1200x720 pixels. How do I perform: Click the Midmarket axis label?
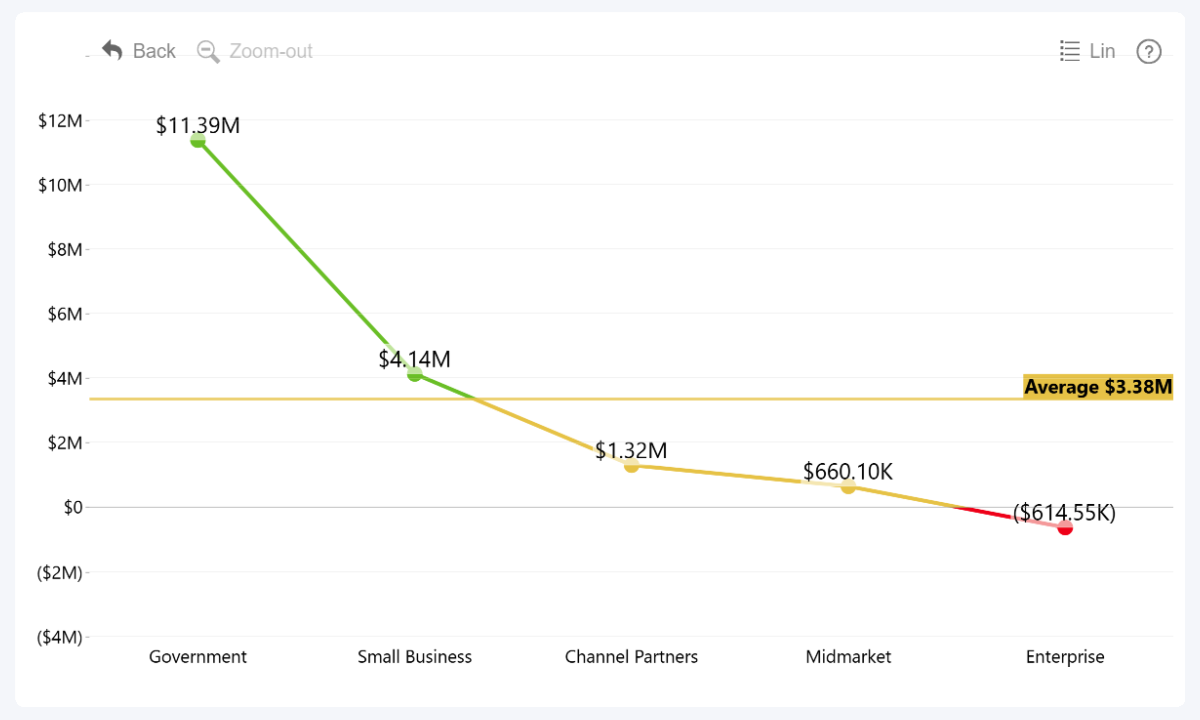point(848,657)
